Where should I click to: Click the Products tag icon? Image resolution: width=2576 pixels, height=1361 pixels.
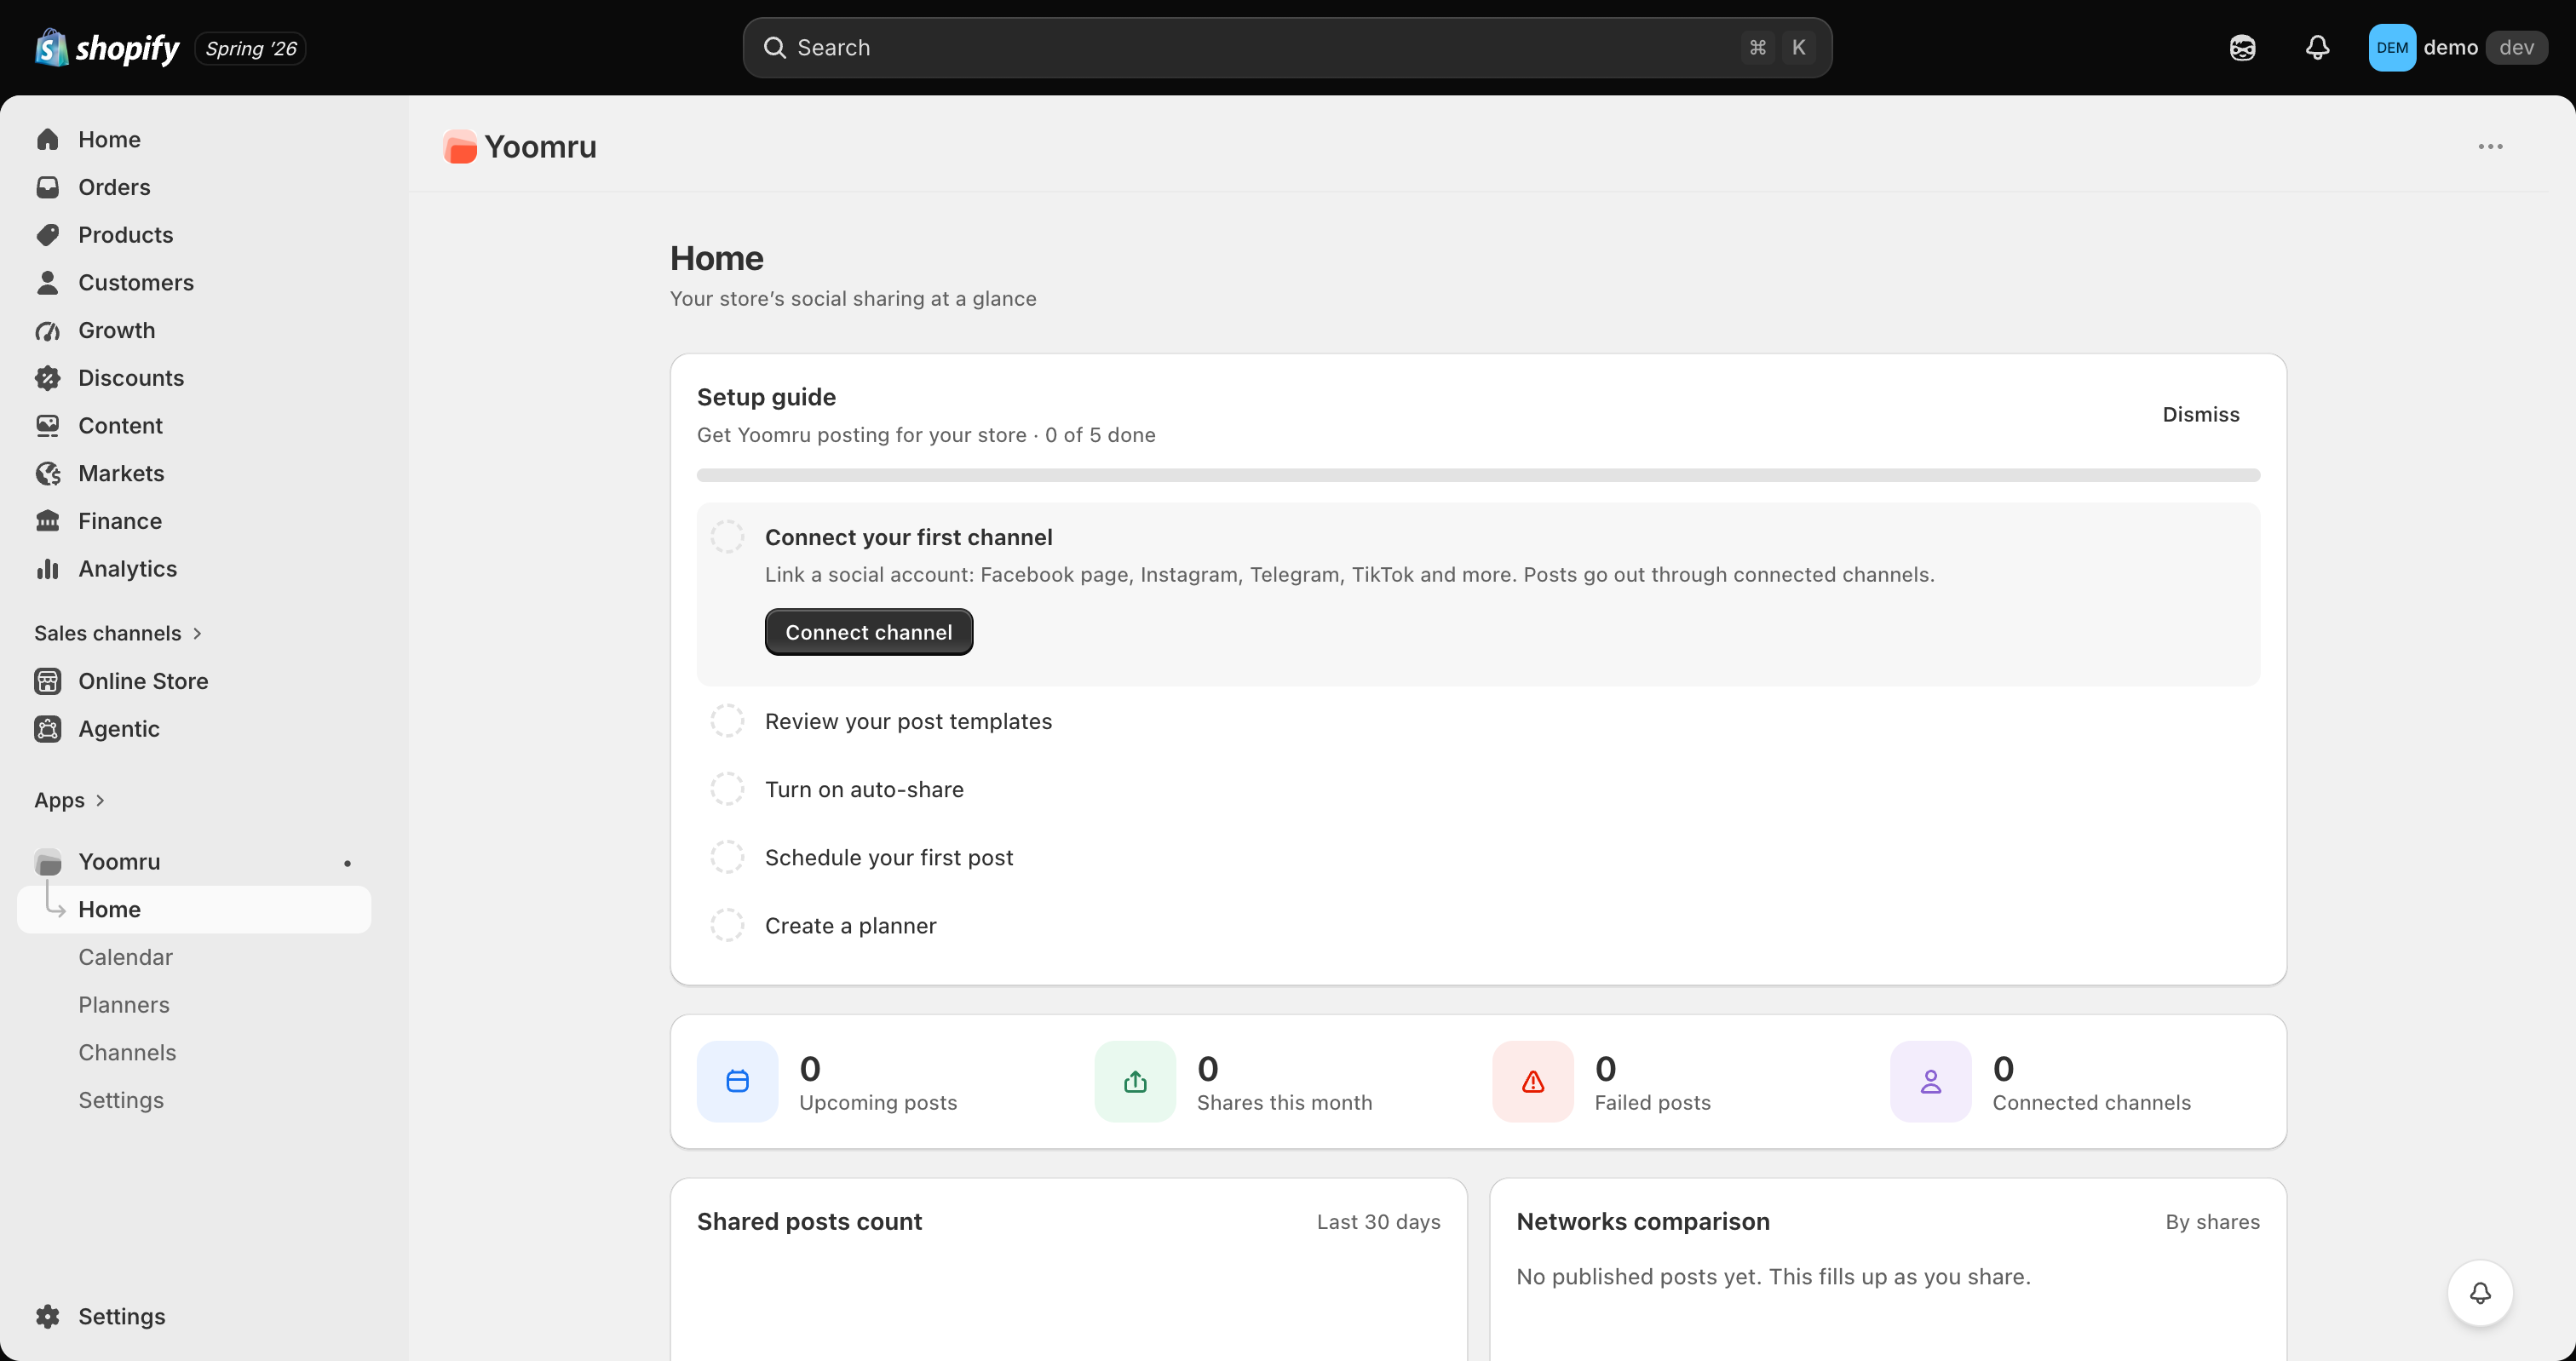point(47,235)
